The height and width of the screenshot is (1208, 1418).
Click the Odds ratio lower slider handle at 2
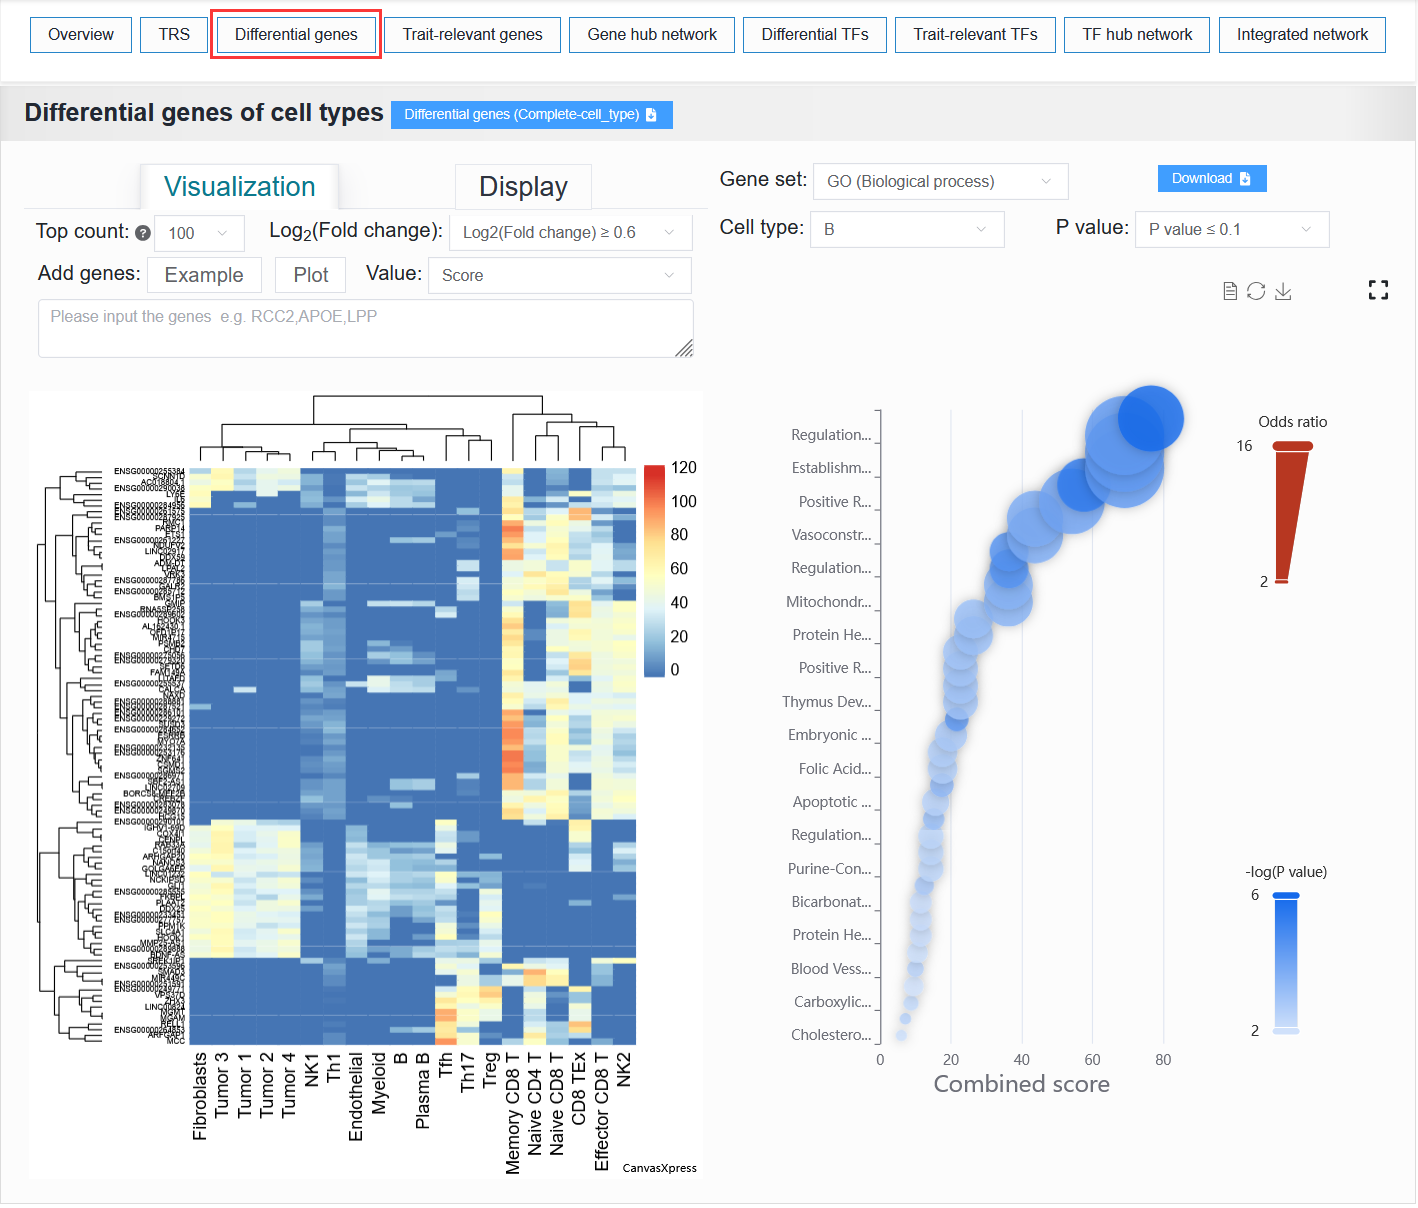tap(1281, 581)
